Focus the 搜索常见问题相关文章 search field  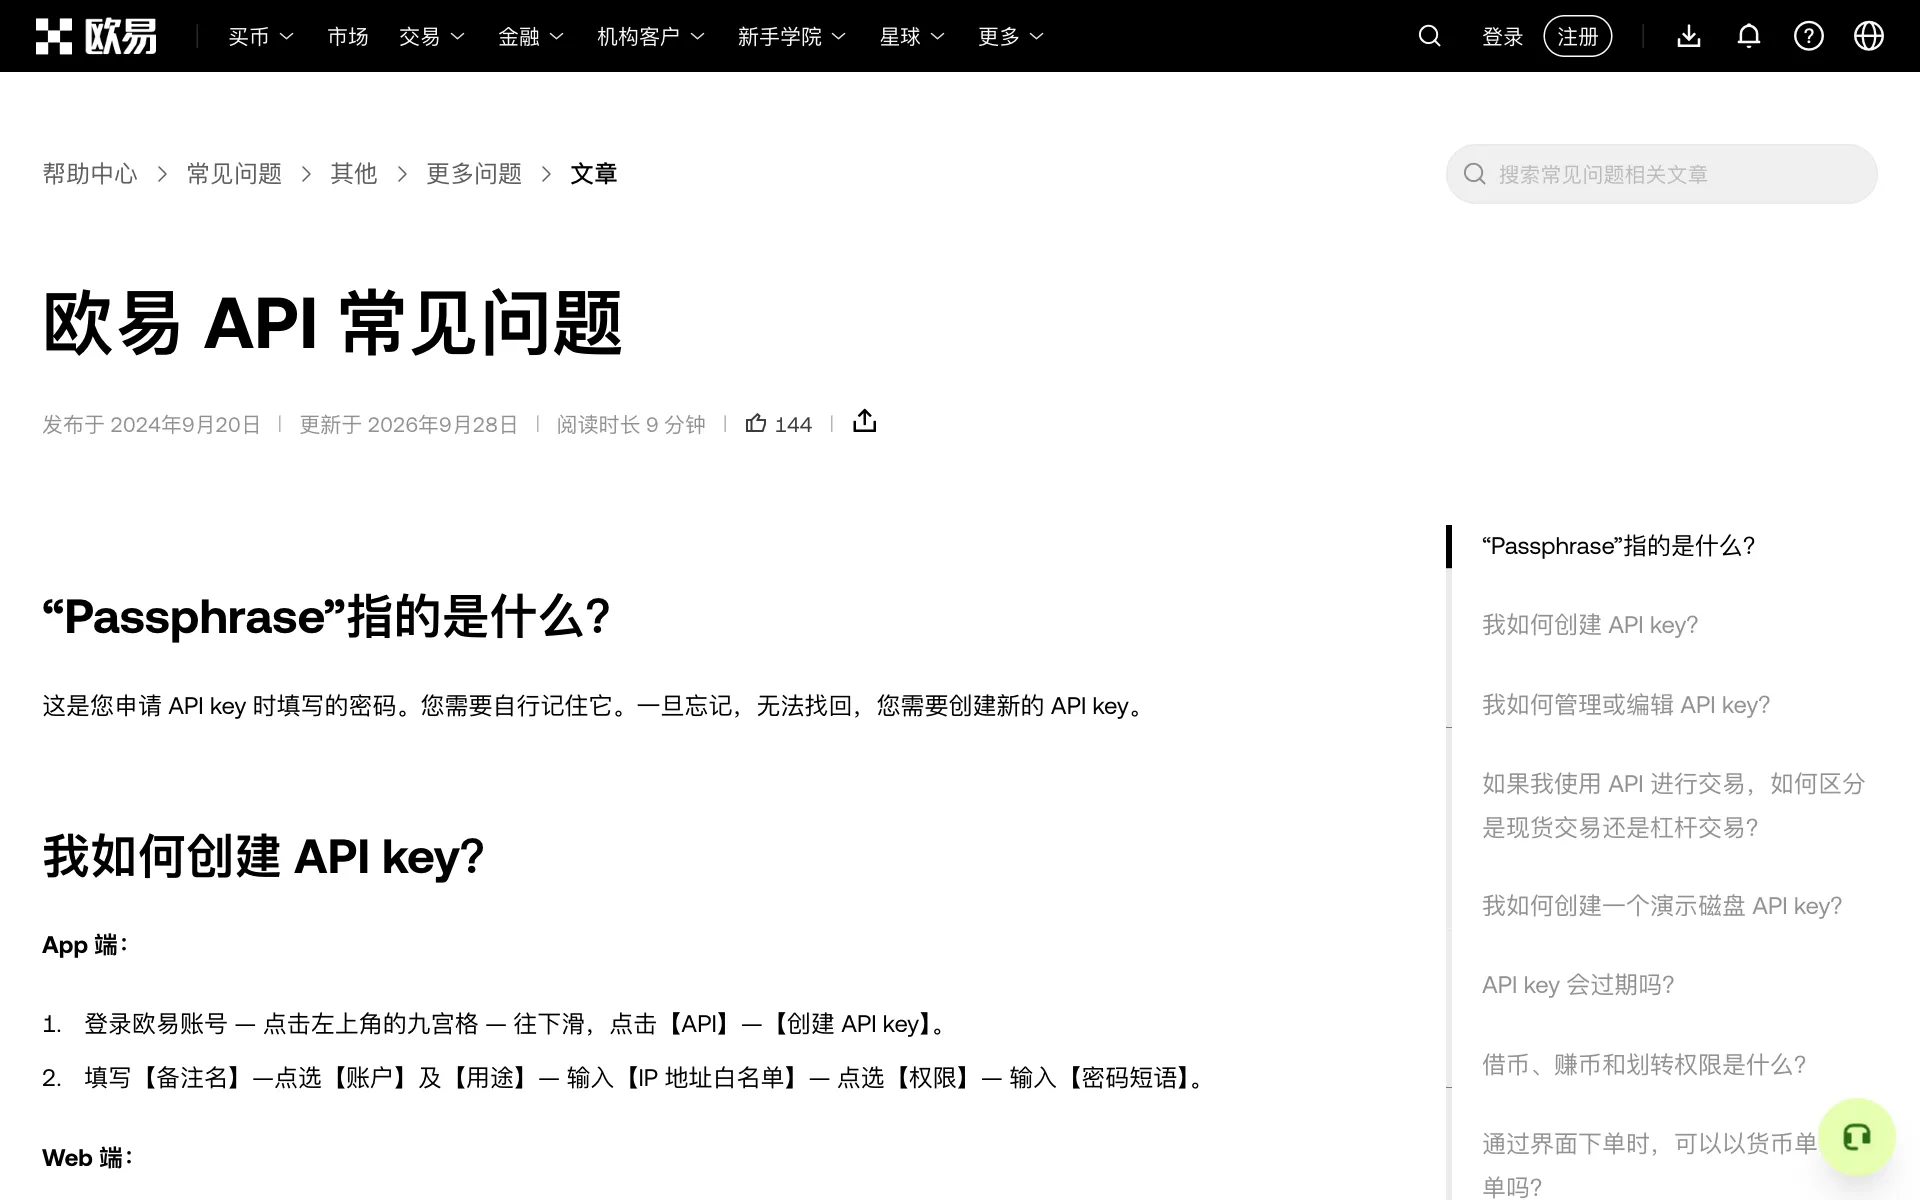tap(1661, 174)
